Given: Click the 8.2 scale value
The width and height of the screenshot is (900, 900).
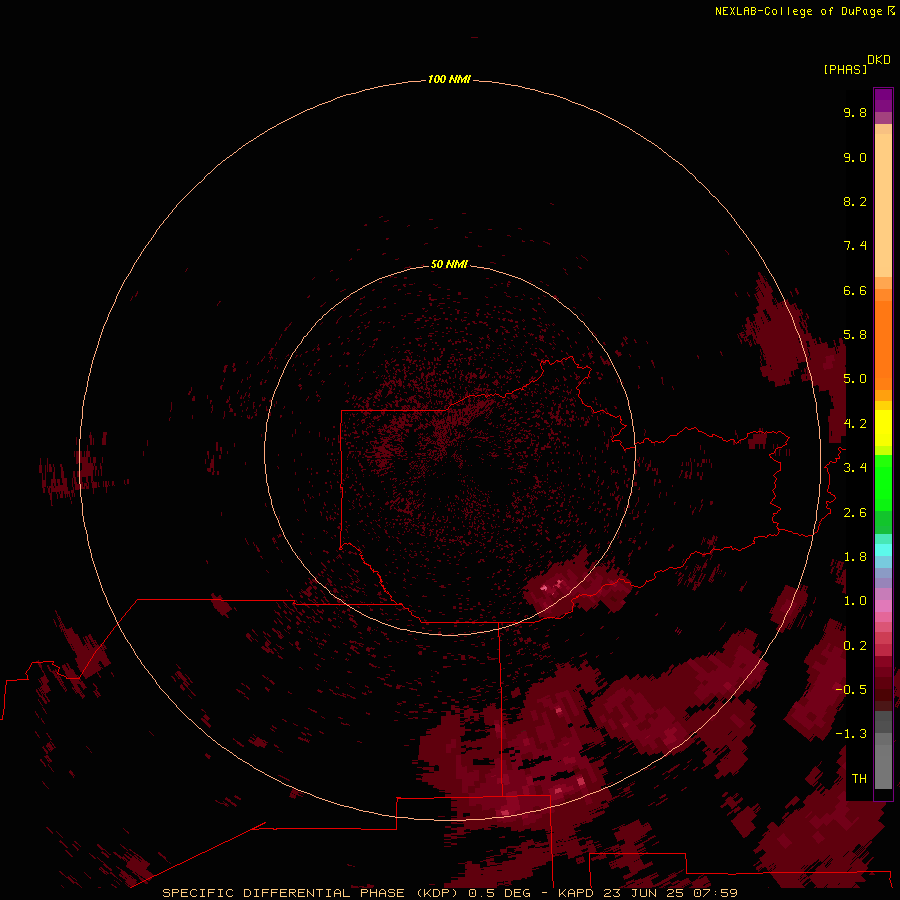Looking at the screenshot, I should 855,201.
